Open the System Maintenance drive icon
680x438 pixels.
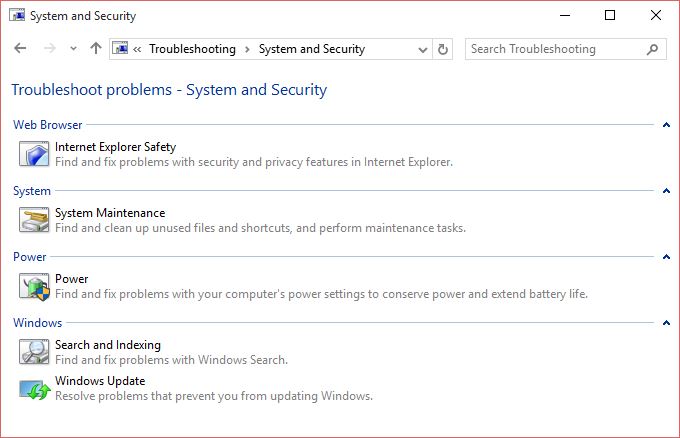point(34,220)
